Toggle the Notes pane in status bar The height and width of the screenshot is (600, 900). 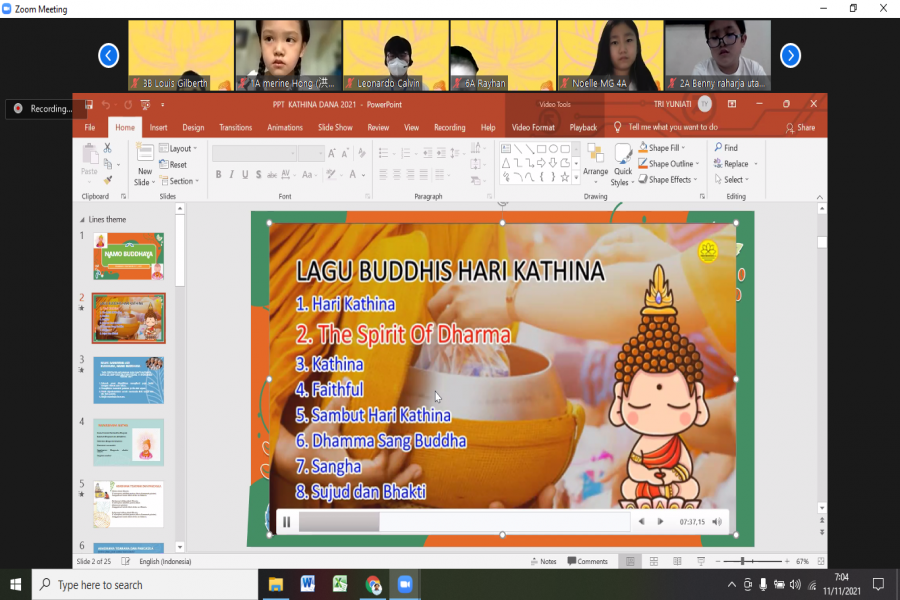tap(543, 561)
